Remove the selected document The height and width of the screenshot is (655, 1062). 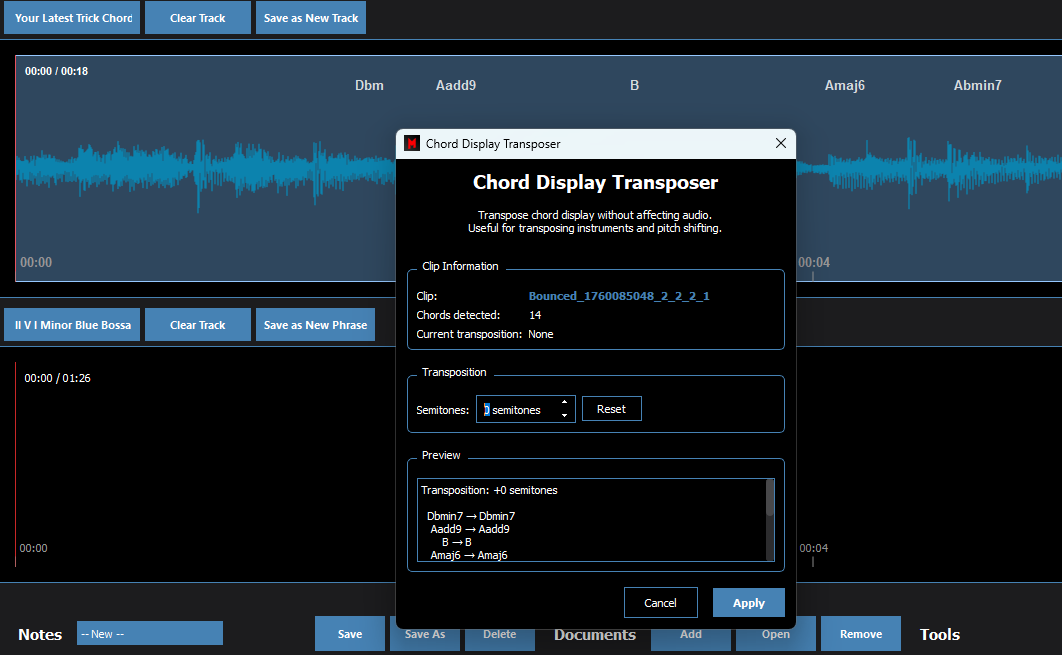(x=860, y=634)
